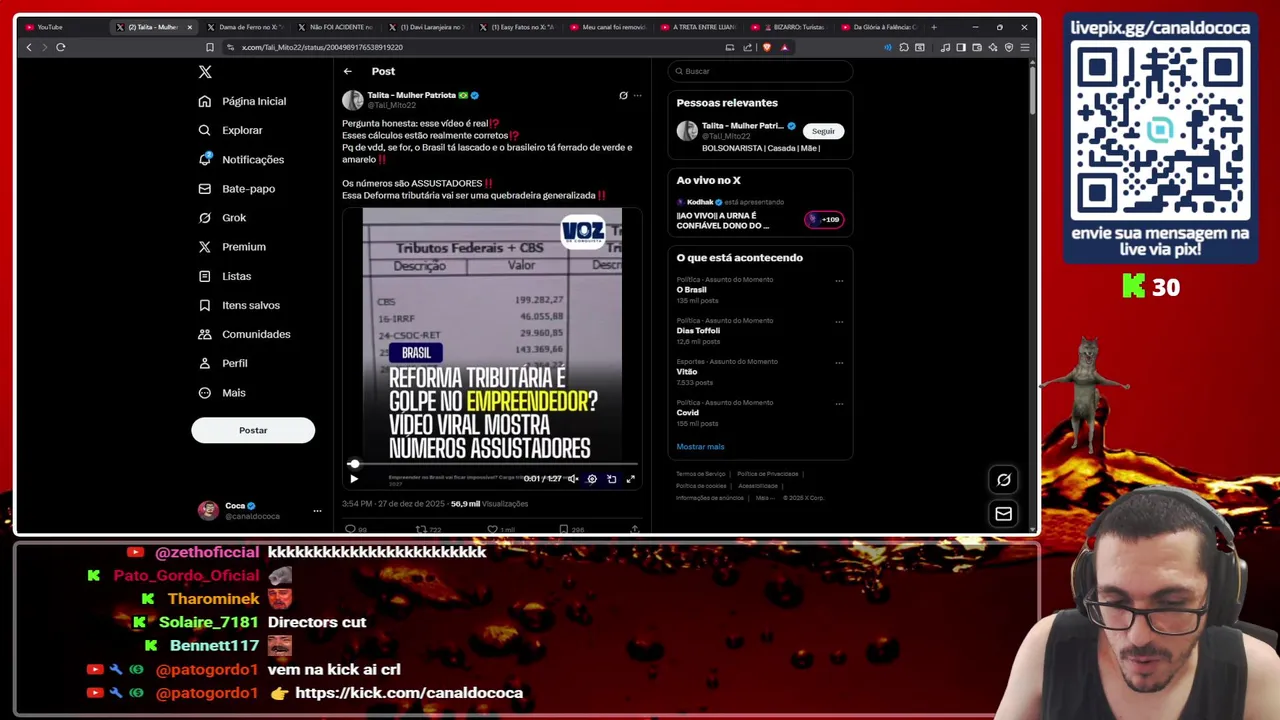Open the floating messages envelope button
Viewport: 1280px width, 720px height.
click(x=1004, y=514)
